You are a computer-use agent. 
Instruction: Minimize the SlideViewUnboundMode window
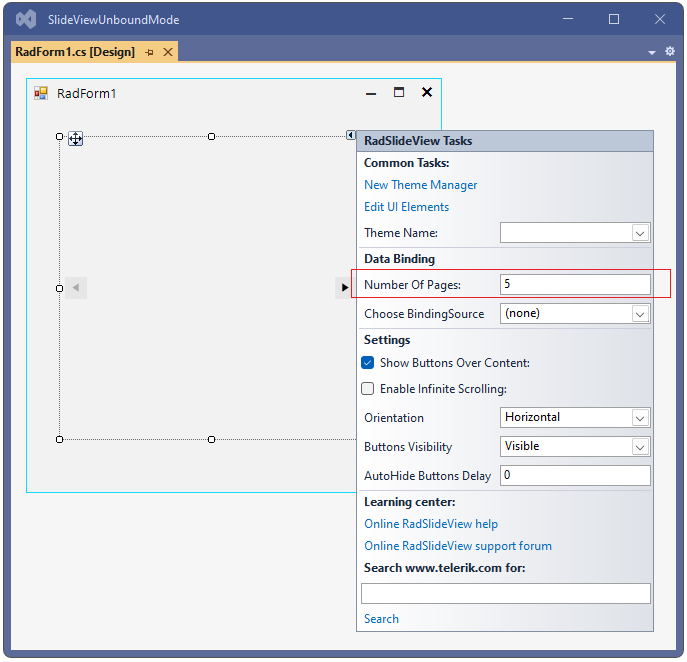568,19
